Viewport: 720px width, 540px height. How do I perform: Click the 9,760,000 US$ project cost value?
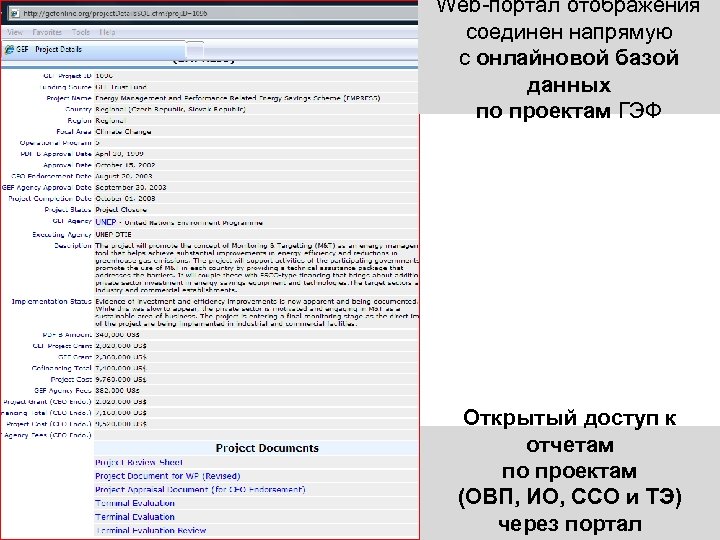click(121, 380)
